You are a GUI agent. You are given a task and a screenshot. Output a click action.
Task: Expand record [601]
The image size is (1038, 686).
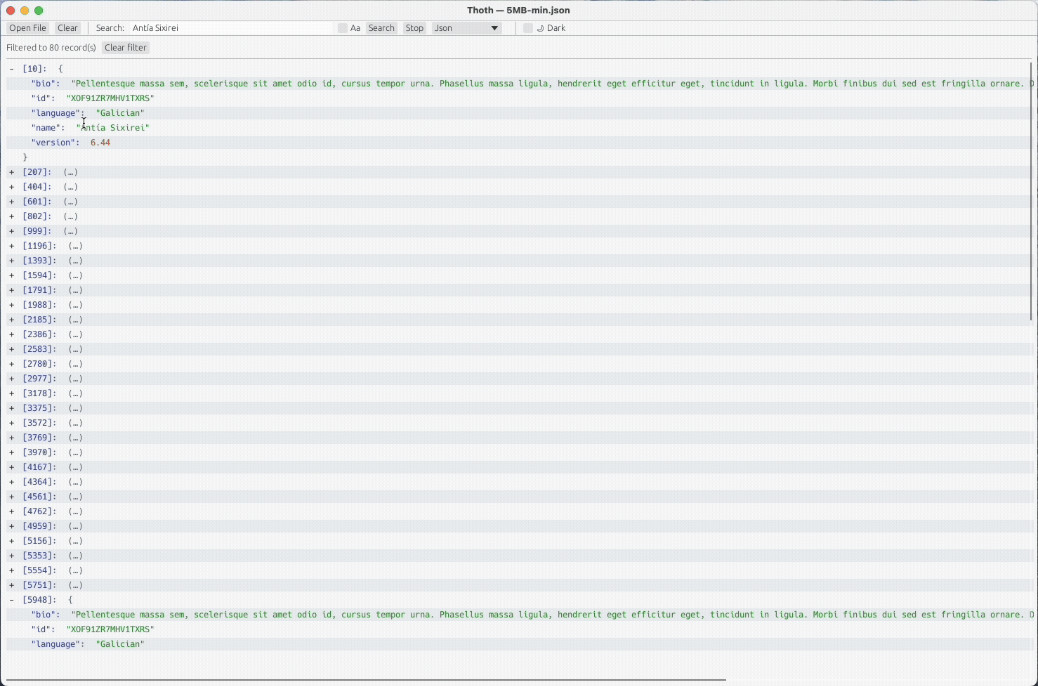coord(11,201)
